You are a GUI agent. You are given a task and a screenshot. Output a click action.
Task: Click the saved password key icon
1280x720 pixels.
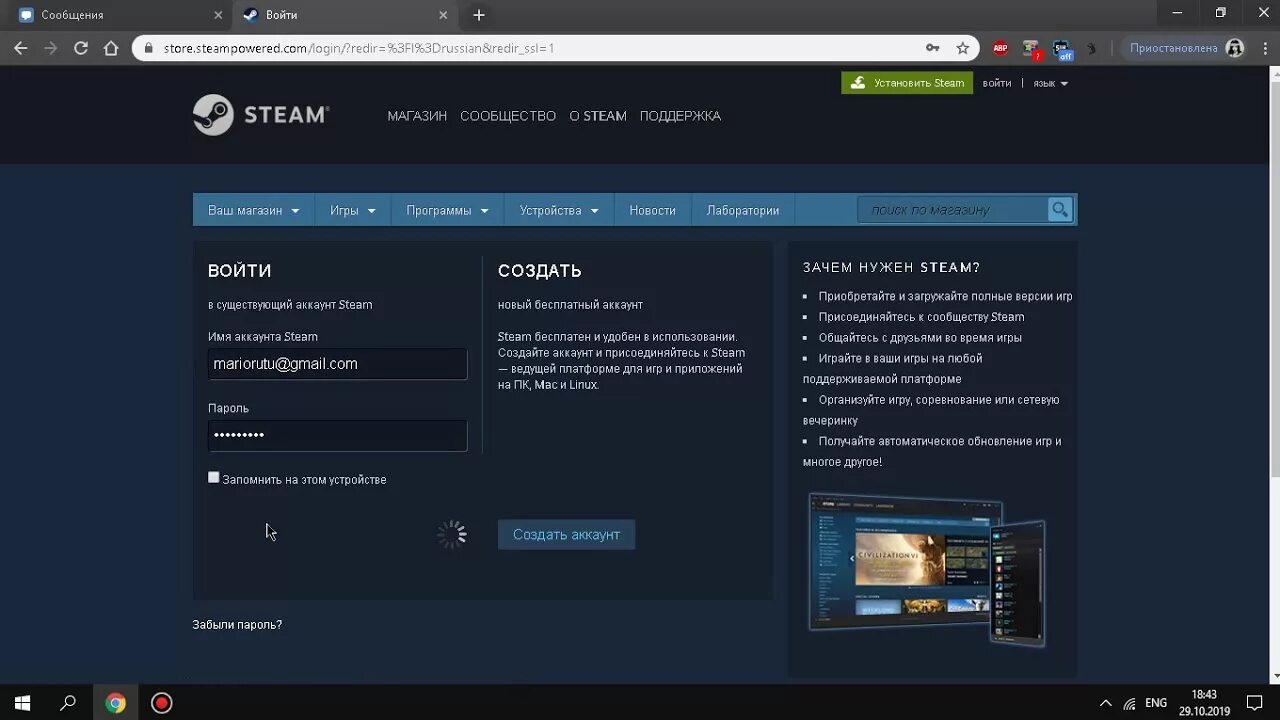coord(932,48)
